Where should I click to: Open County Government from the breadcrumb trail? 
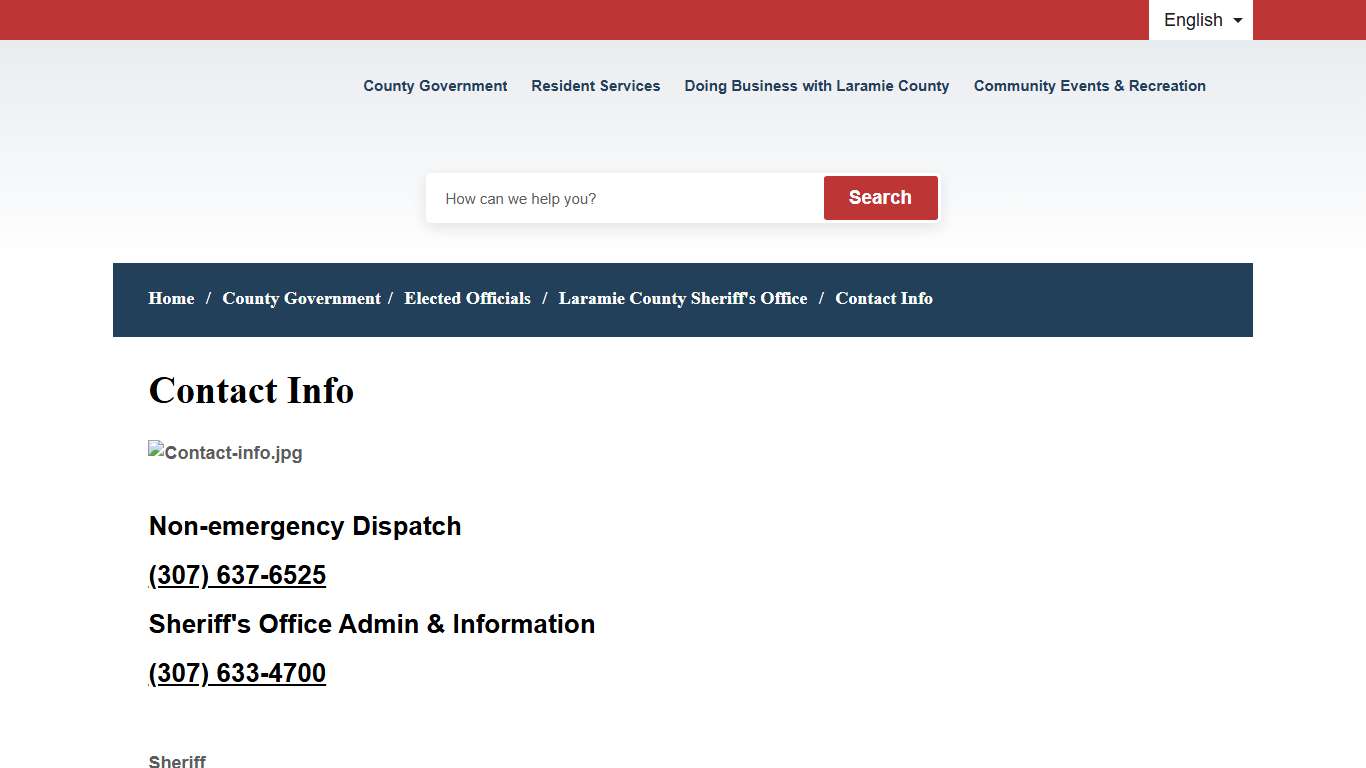(x=301, y=298)
